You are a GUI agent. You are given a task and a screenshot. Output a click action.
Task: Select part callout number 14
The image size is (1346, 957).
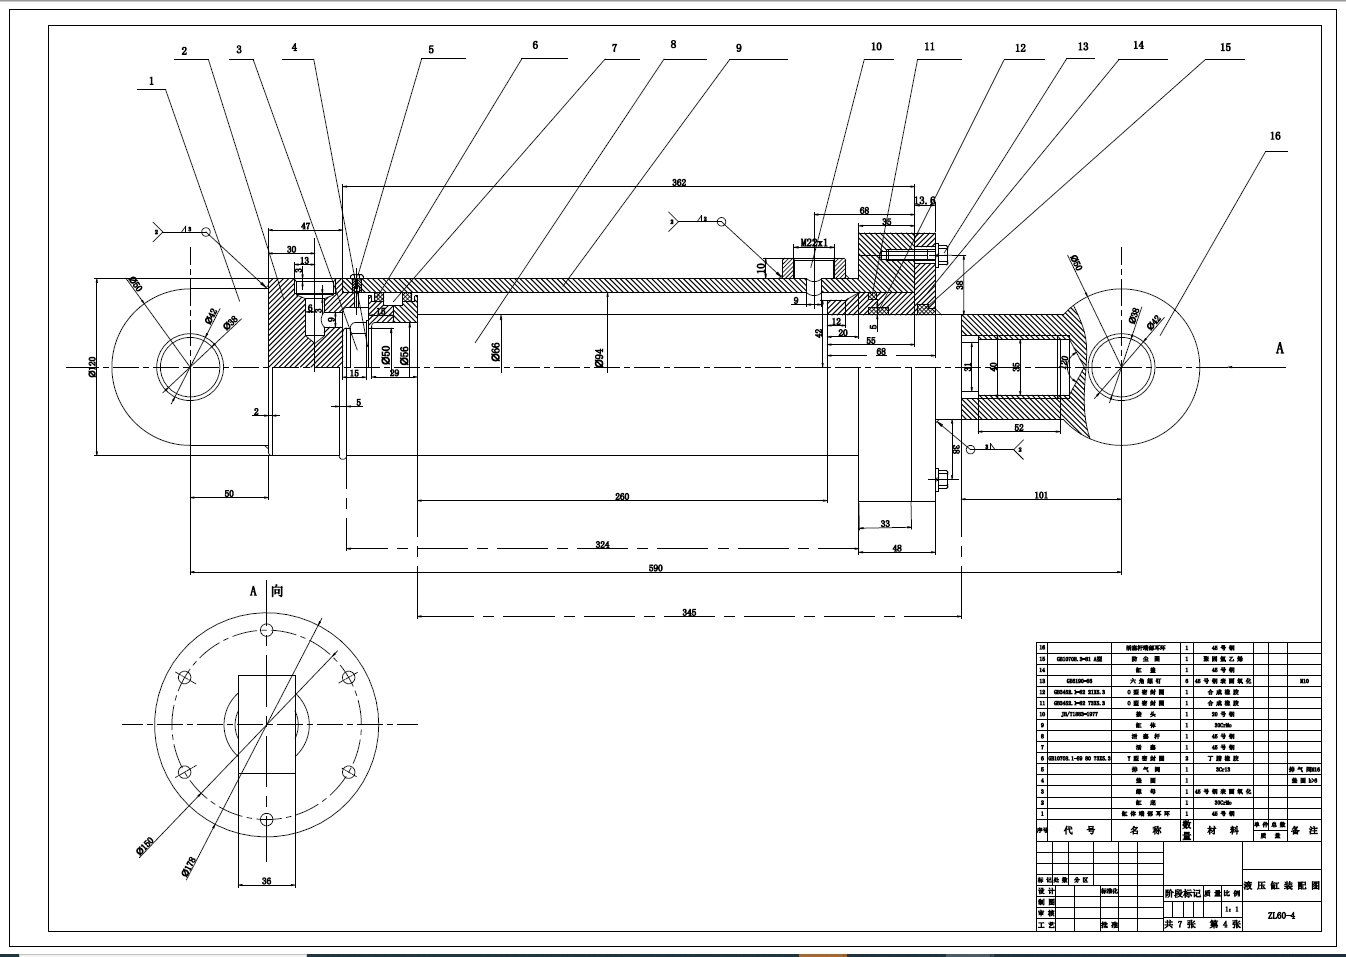pyautogui.click(x=1138, y=45)
